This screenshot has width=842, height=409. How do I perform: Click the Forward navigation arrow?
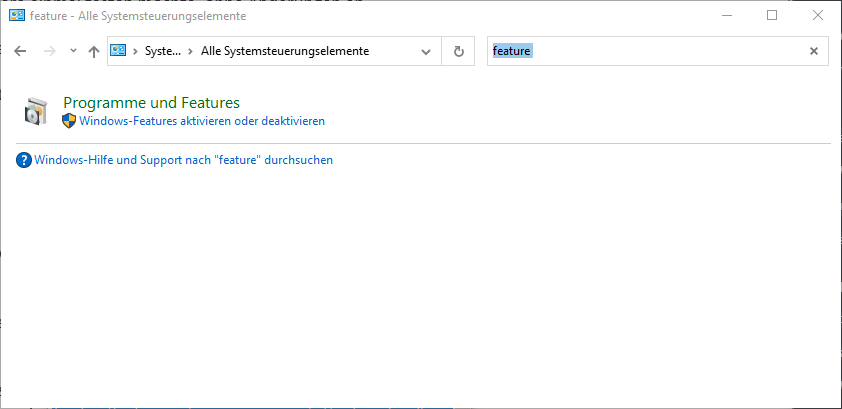[x=49, y=52]
